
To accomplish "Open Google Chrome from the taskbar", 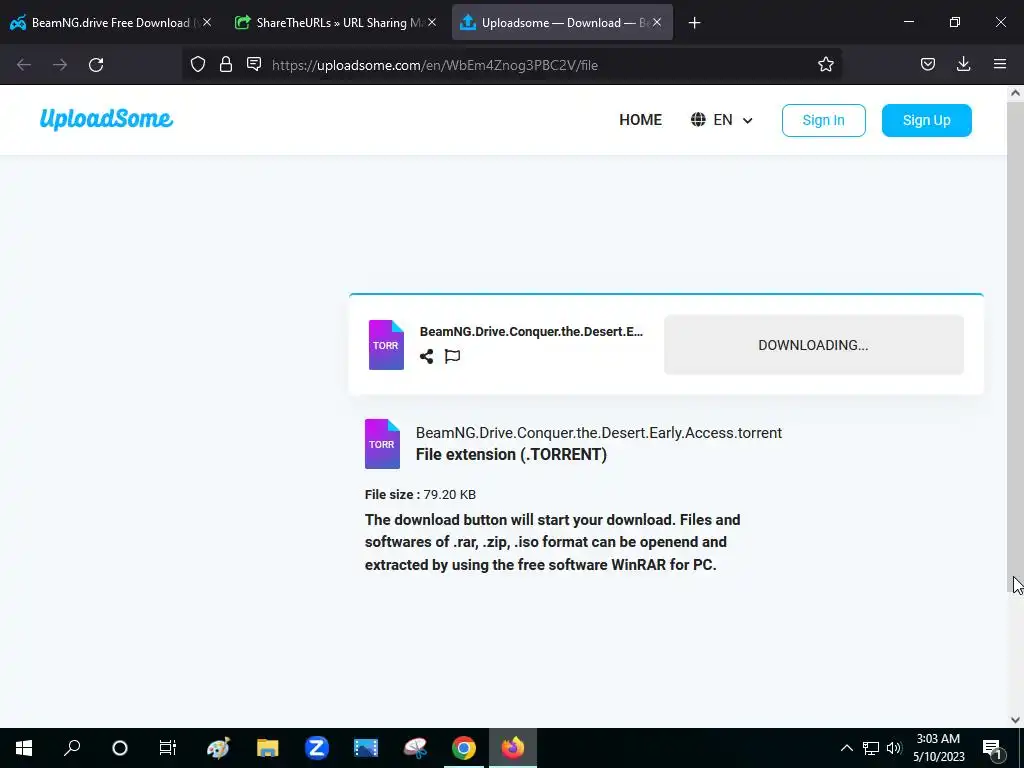I will 464,748.
